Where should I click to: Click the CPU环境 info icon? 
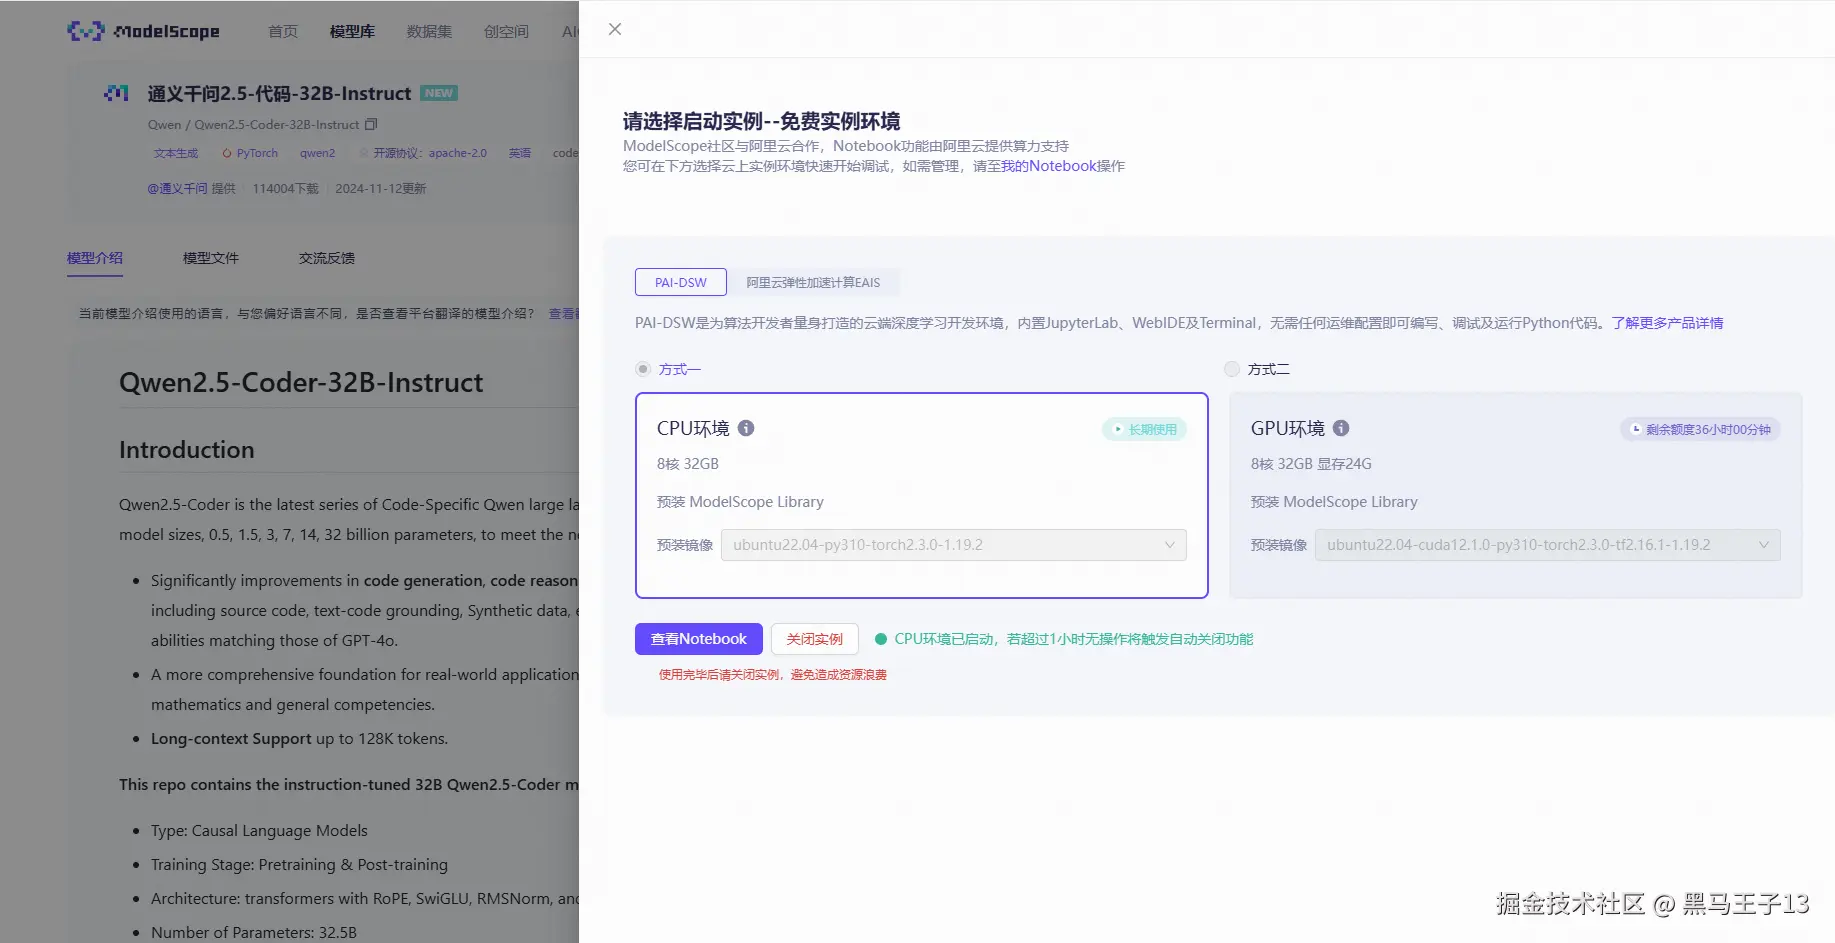tap(746, 428)
